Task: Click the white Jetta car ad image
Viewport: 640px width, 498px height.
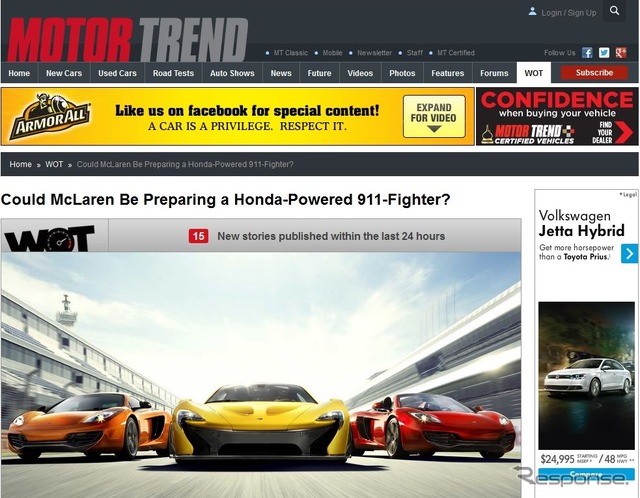Action: coord(587,376)
